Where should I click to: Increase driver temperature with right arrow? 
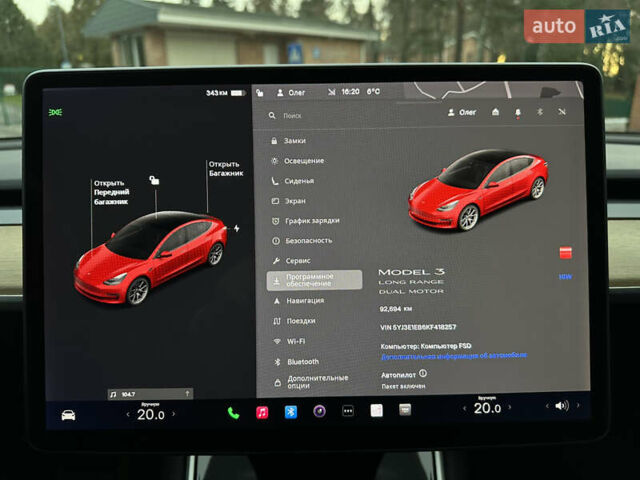click(x=174, y=414)
